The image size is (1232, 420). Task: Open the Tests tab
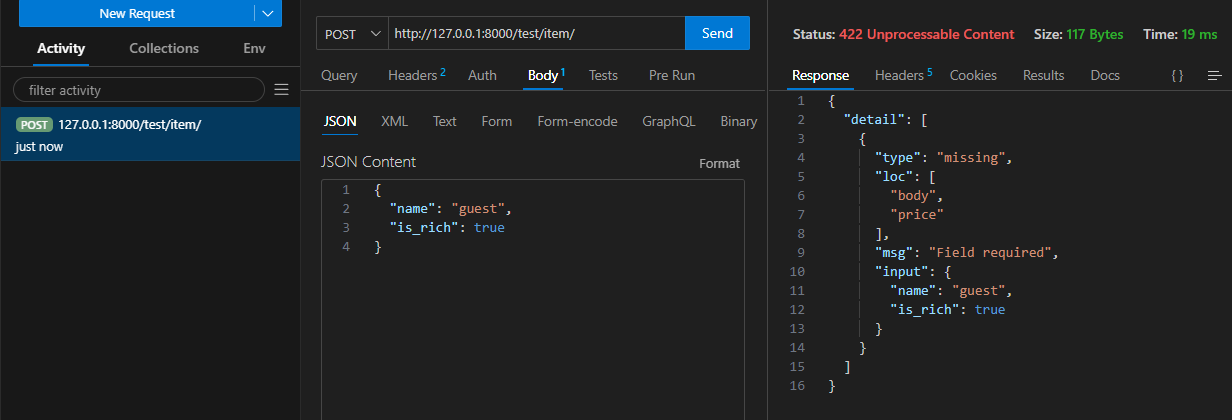point(603,75)
